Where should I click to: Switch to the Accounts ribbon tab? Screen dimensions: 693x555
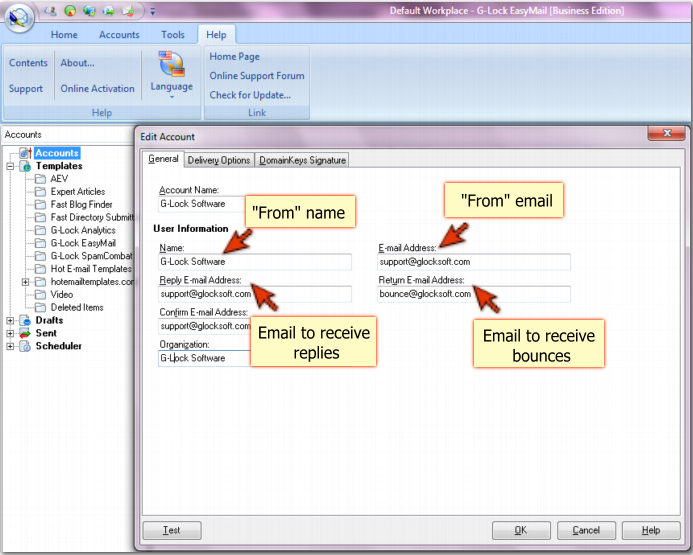[119, 34]
